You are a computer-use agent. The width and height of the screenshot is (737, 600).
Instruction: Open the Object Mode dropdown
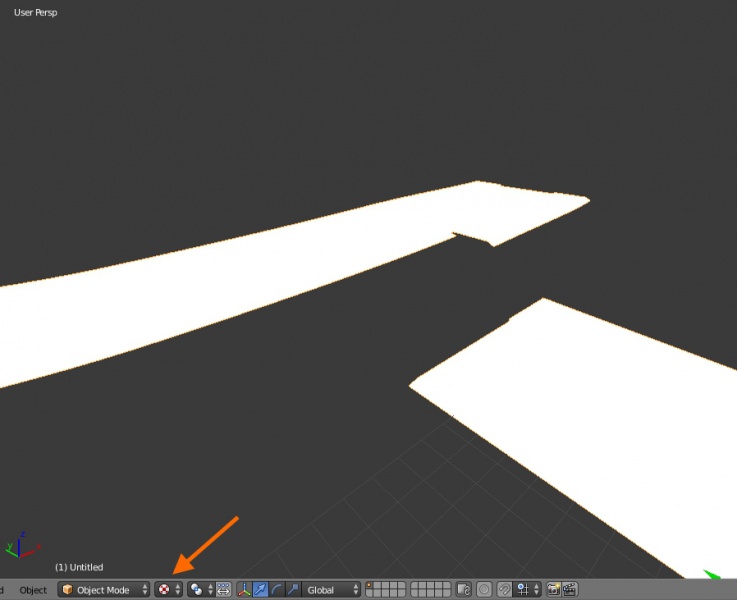[104, 590]
